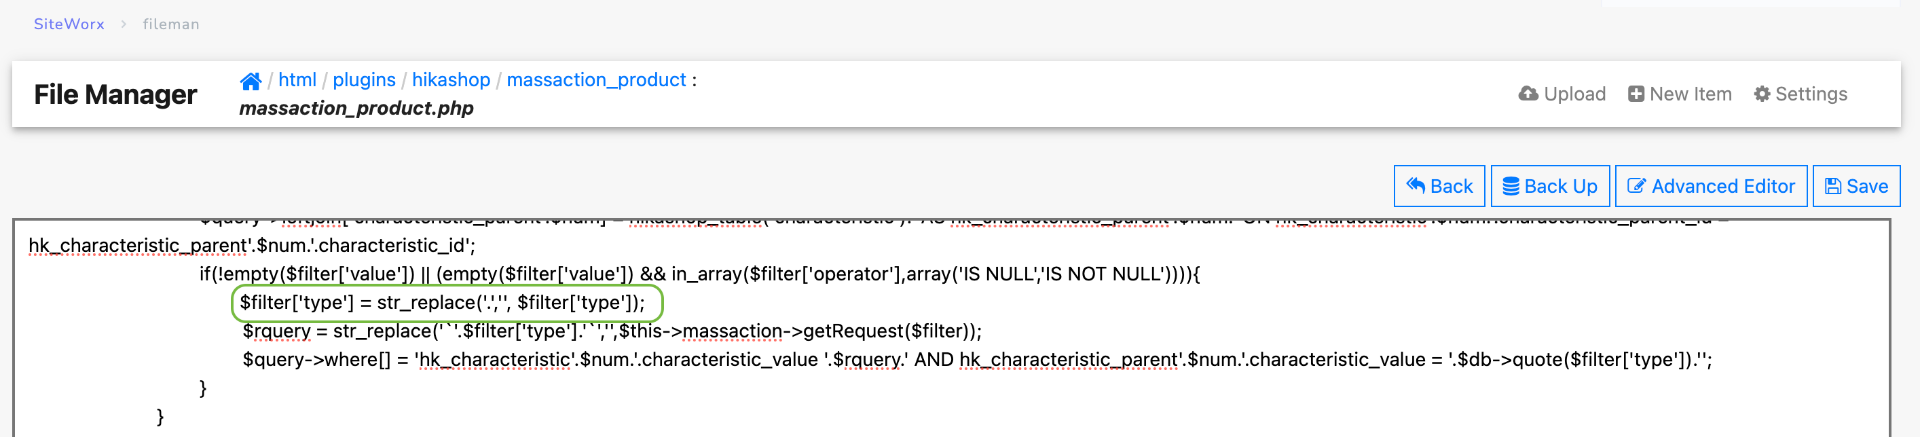Open Settings via the gear icon
This screenshot has height=437, width=1920.
point(1762,94)
